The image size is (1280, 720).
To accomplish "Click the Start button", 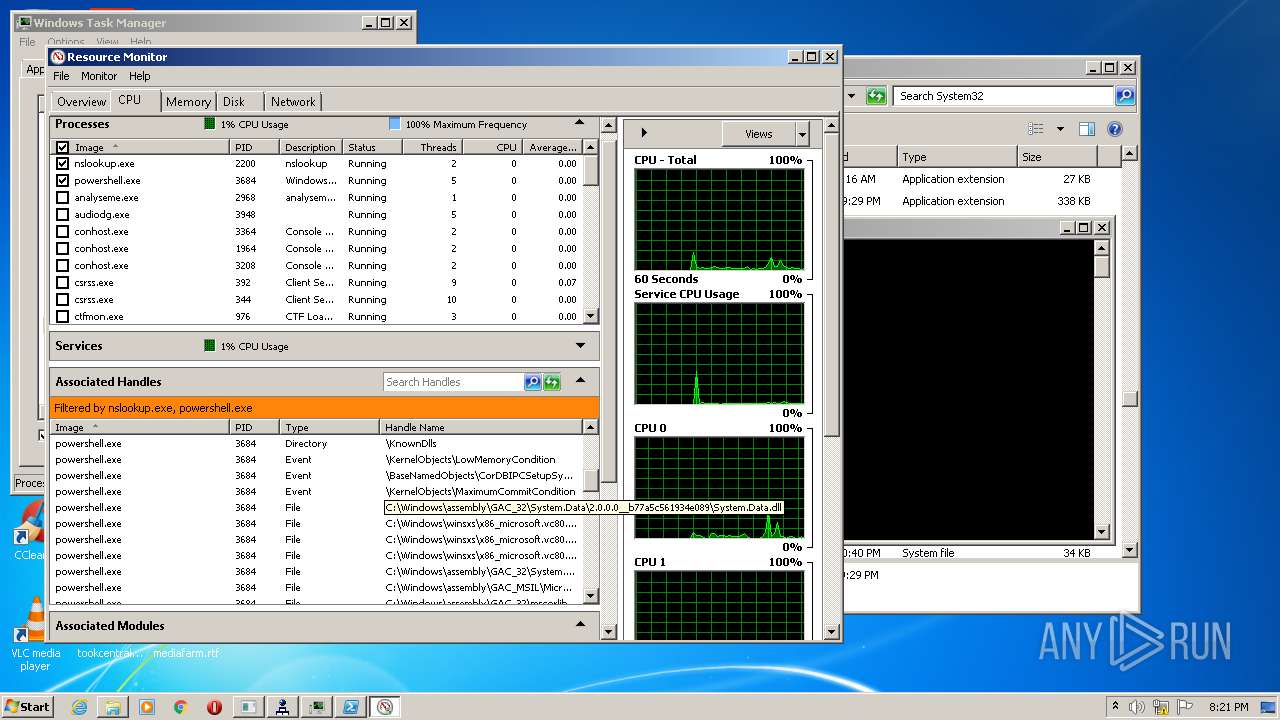I will coord(27,707).
